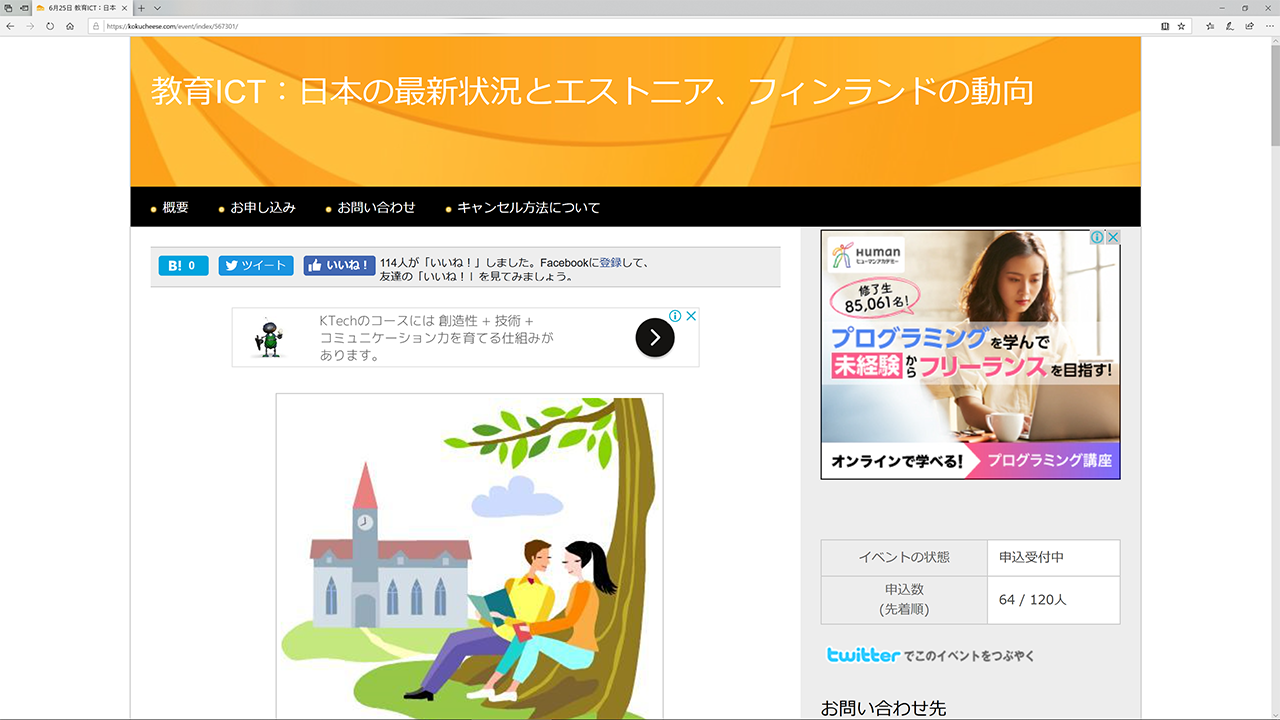The height and width of the screenshot is (720, 1280).
Task: Select the 6月25日 教育ICT browser tab
Action: tap(82, 8)
